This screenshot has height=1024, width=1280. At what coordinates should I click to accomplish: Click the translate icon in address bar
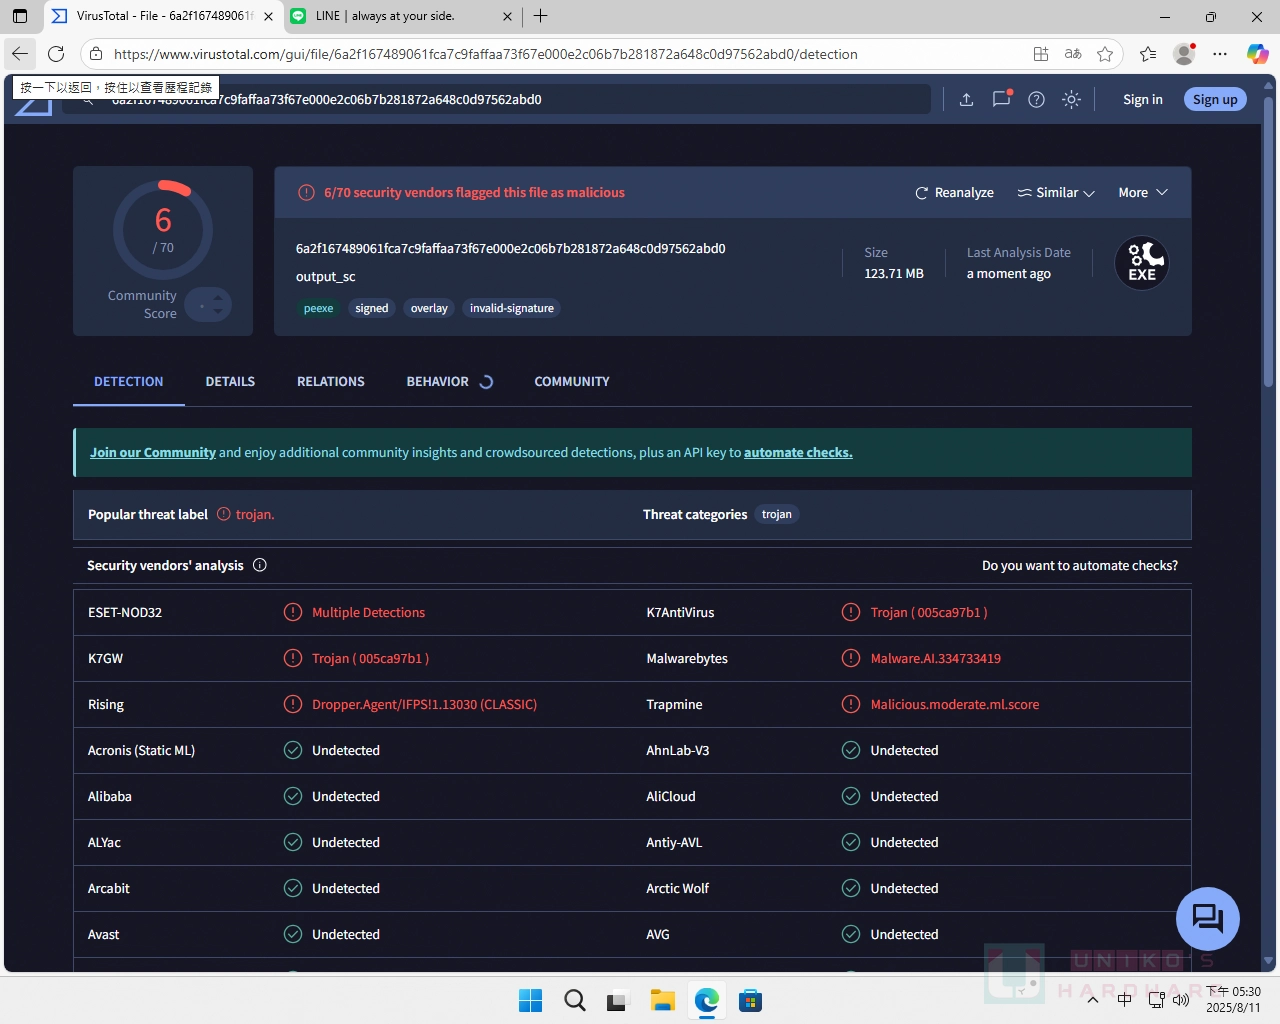1073,54
